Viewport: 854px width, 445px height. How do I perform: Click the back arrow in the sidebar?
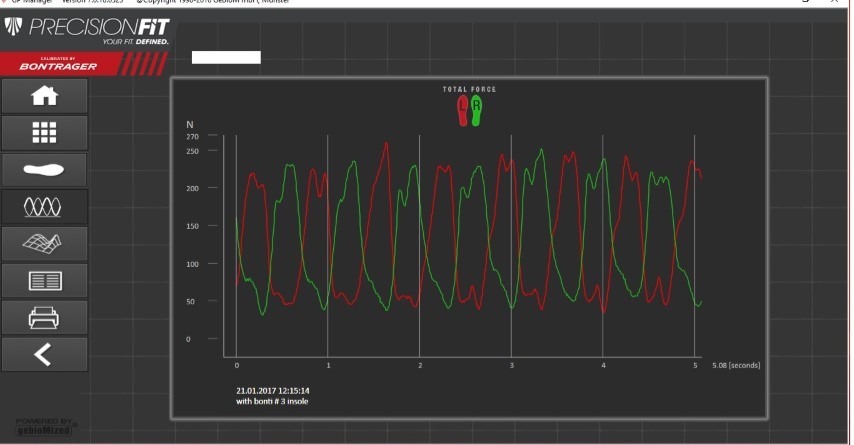click(44, 354)
